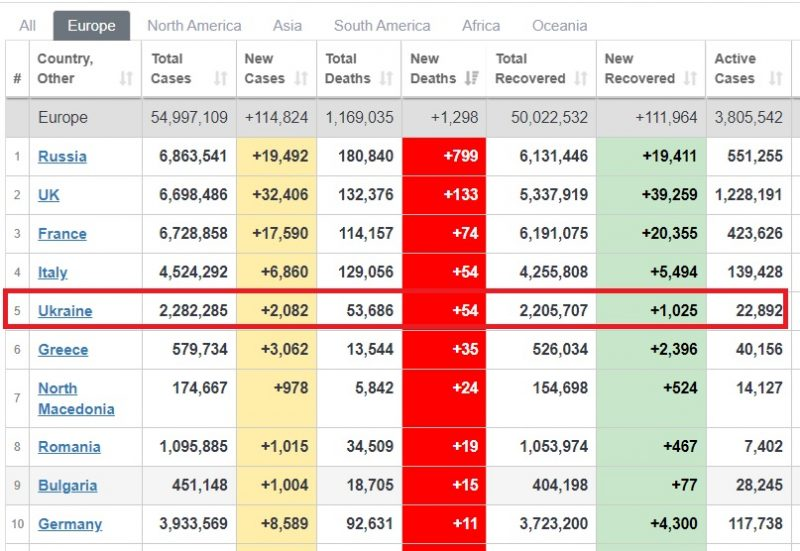Click Ukraine total cases 2,282,285
Screen dimensions: 800x551
tap(193, 311)
